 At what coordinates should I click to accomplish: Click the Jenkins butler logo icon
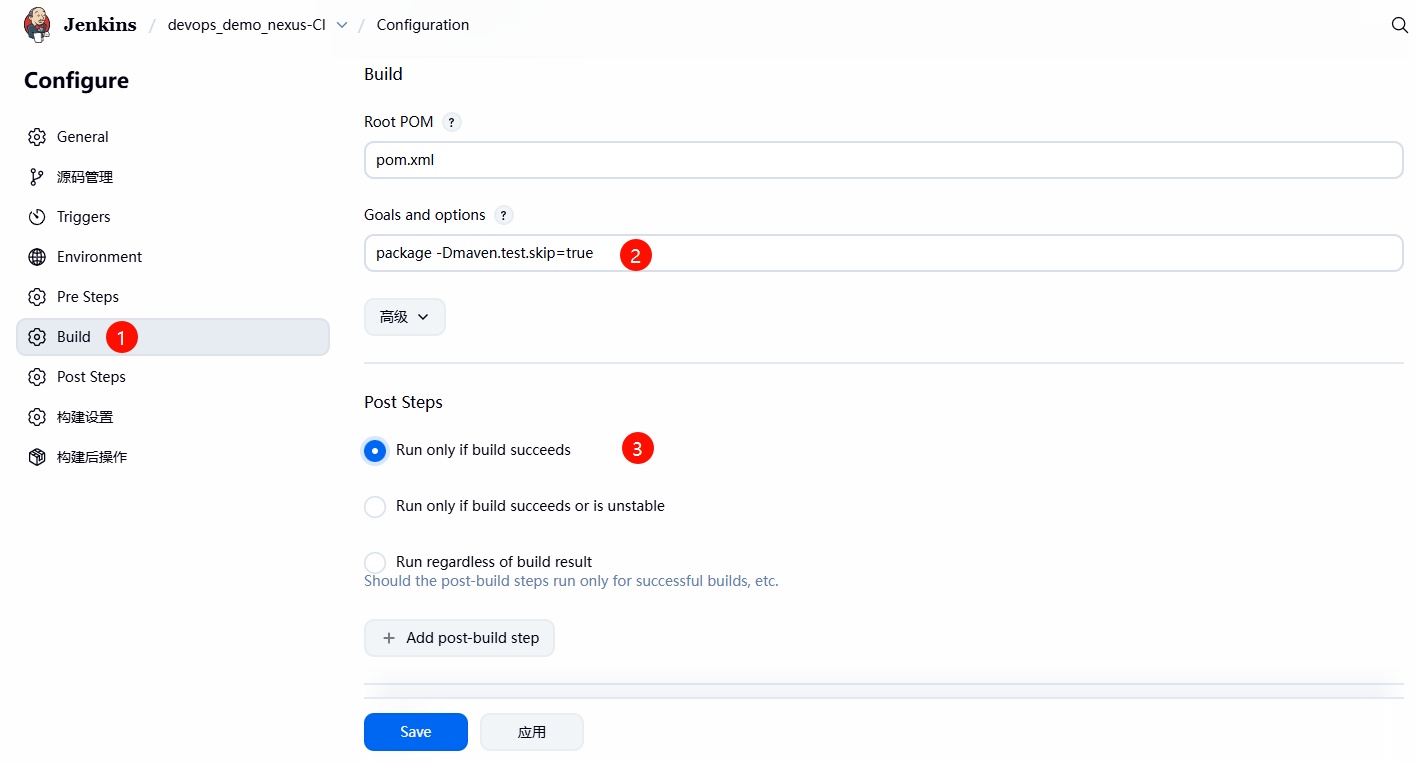pos(37,25)
